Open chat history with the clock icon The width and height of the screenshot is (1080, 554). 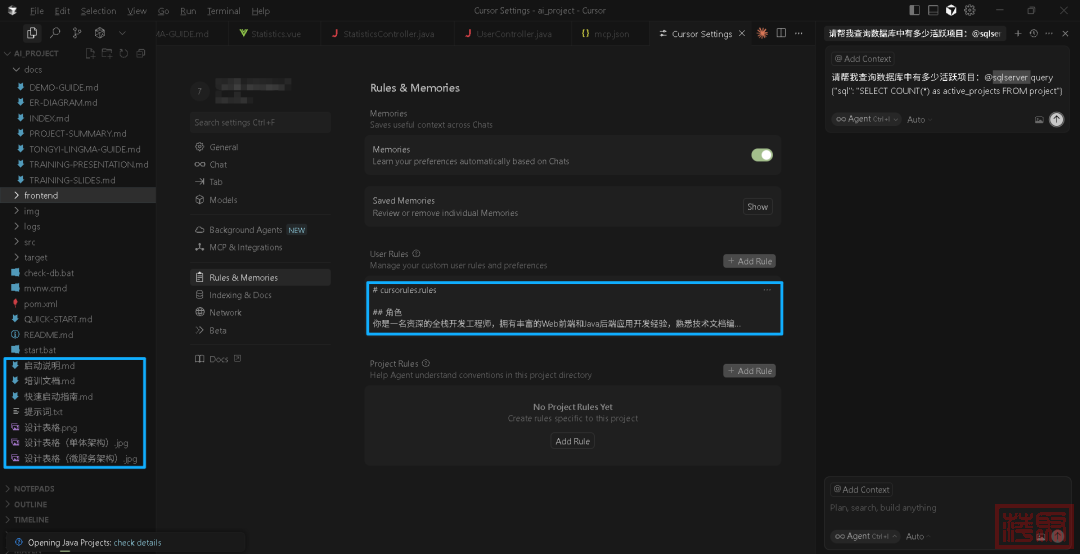[1033, 33]
